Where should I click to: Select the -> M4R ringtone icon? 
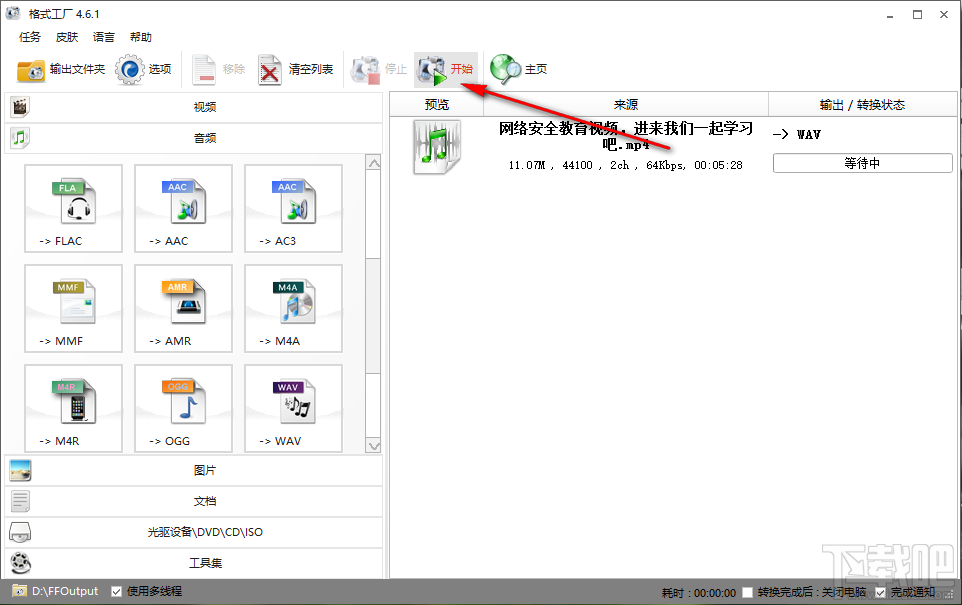(73, 409)
